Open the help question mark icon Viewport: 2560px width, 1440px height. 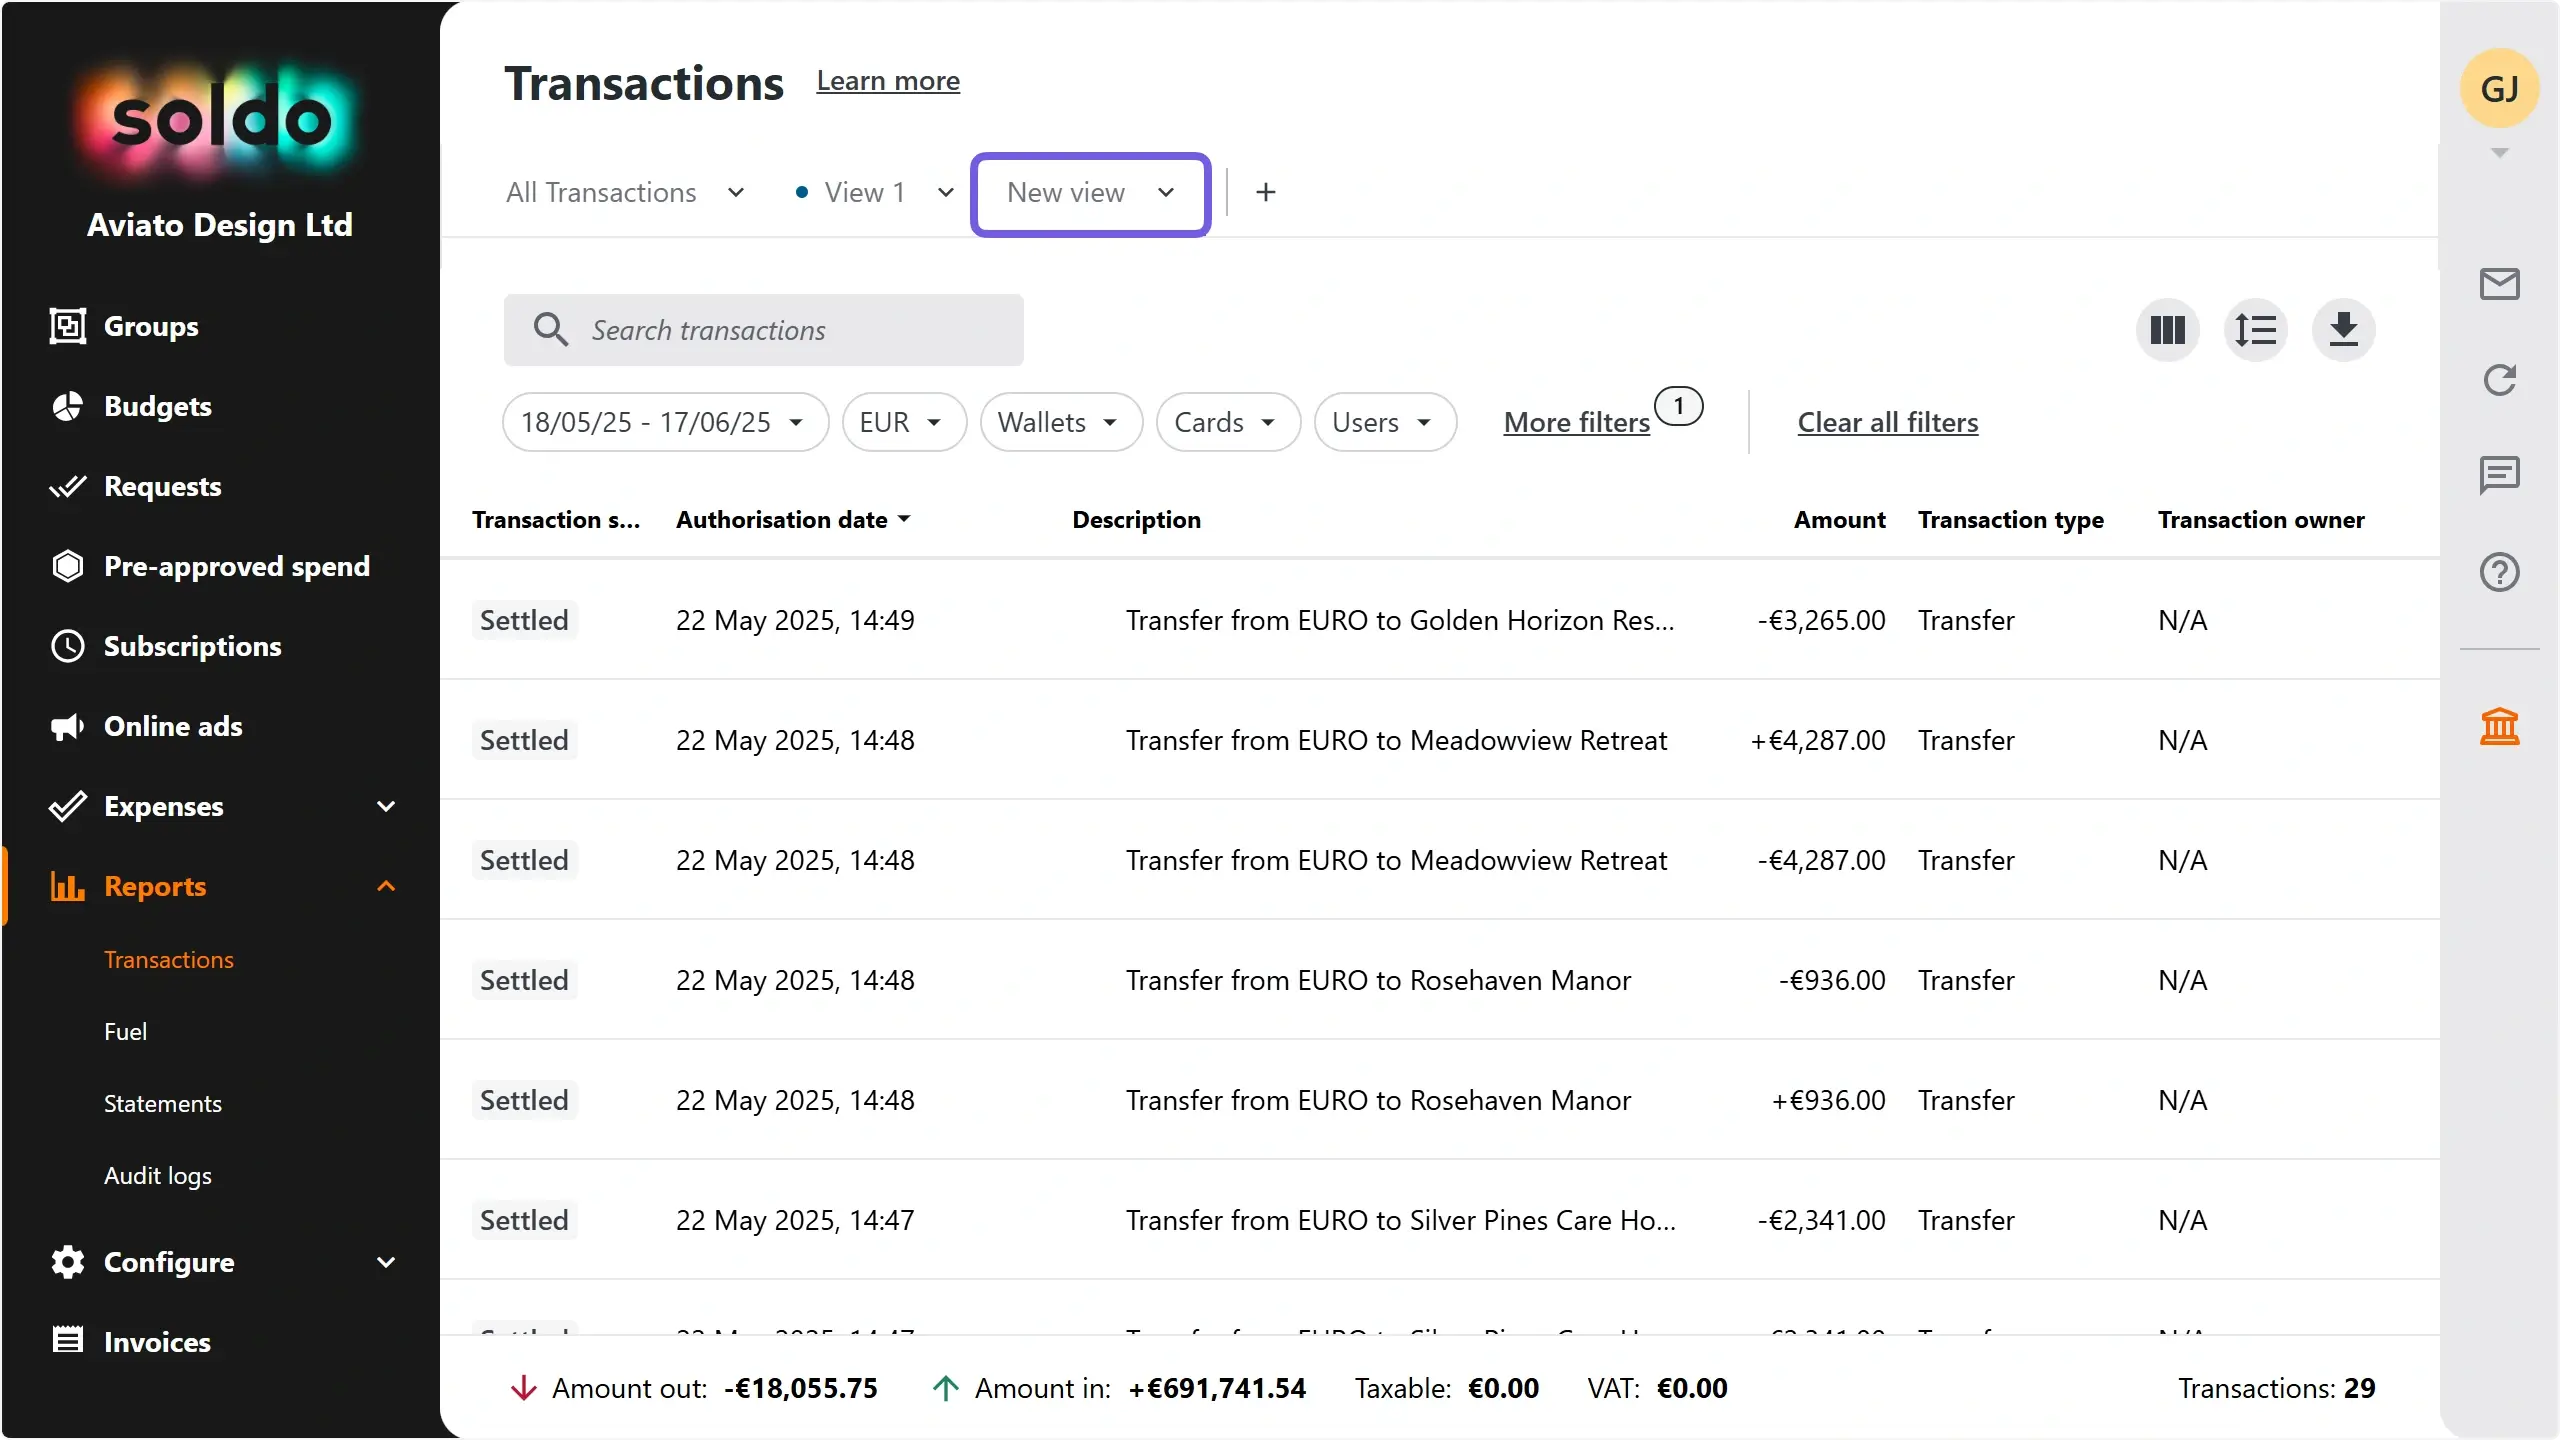click(2499, 572)
